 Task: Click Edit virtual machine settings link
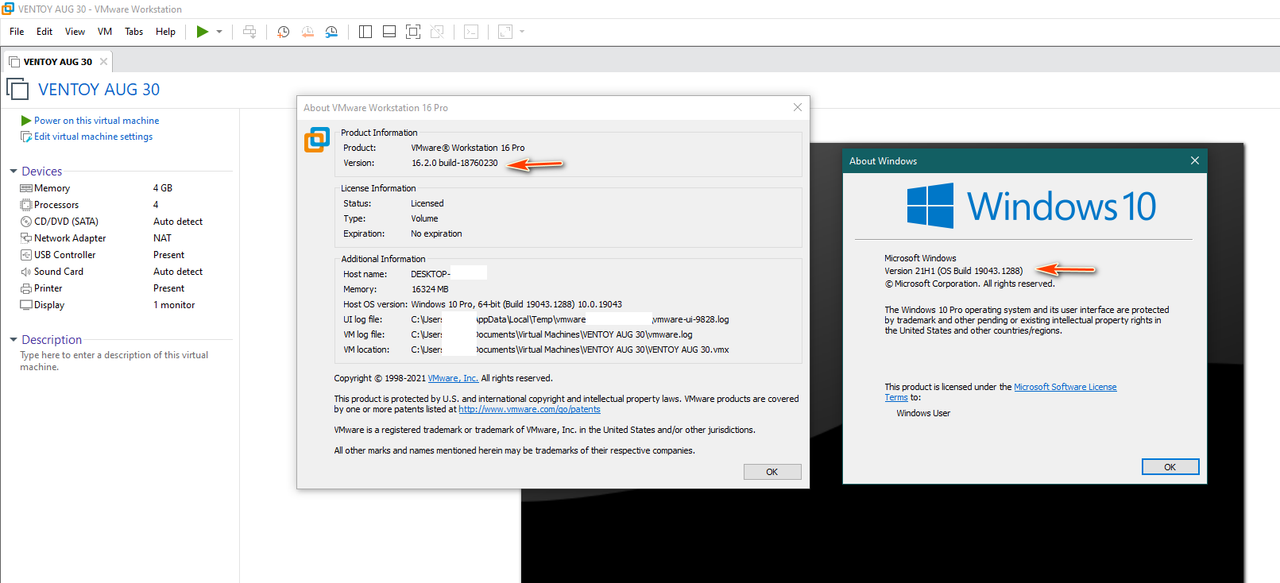[x=93, y=136]
